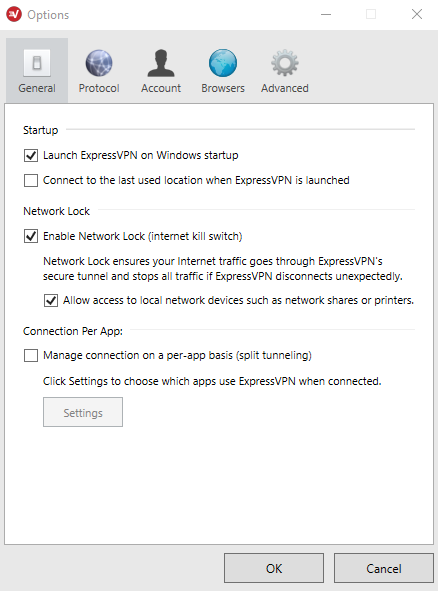Click the Network Lock description paragraph
Image resolution: width=438 pixels, height=591 pixels.
point(223,268)
